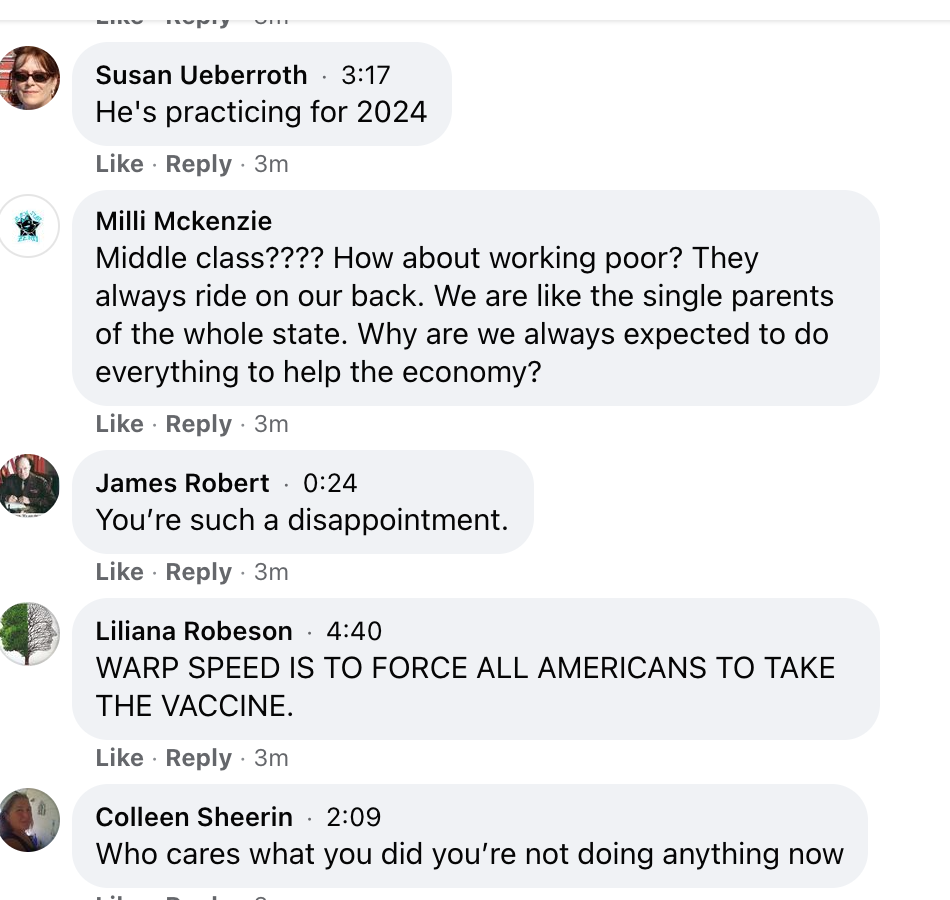Viewport: 950px width, 900px height.
Task: Click Milli Mckenzie's star avatar icon
Action: click(29, 225)
